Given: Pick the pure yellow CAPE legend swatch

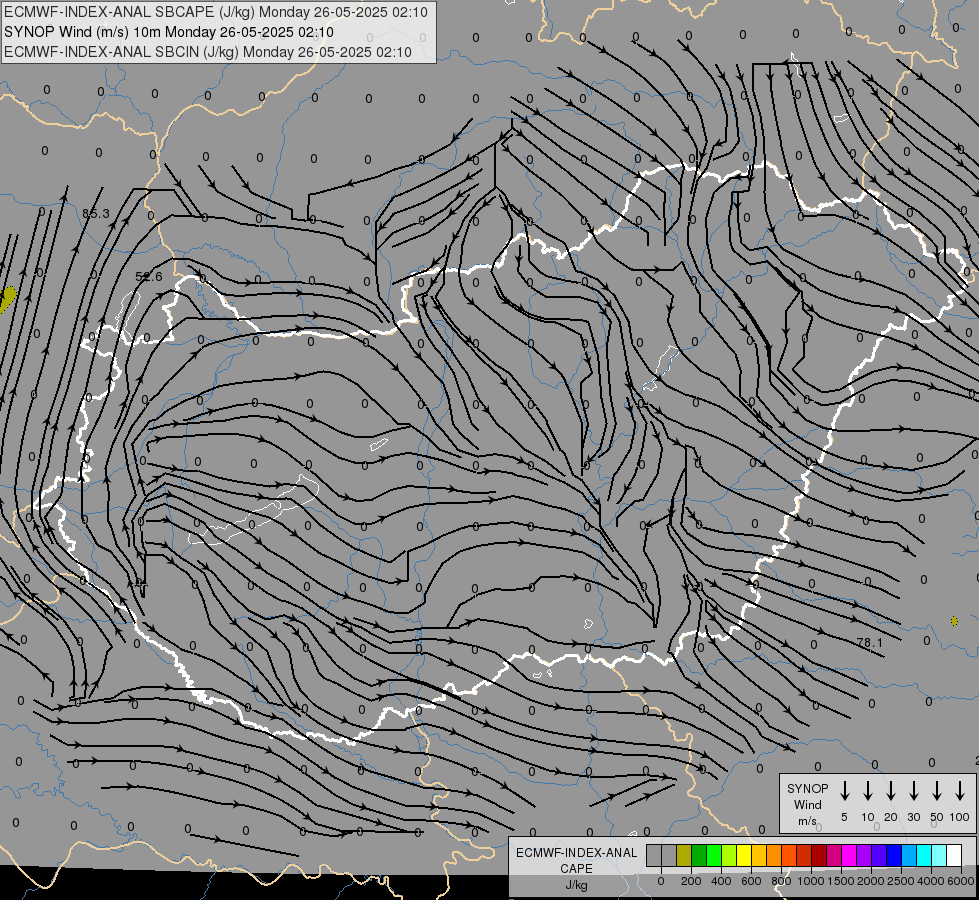Looking at the screenshot, I should pos(744,855).
